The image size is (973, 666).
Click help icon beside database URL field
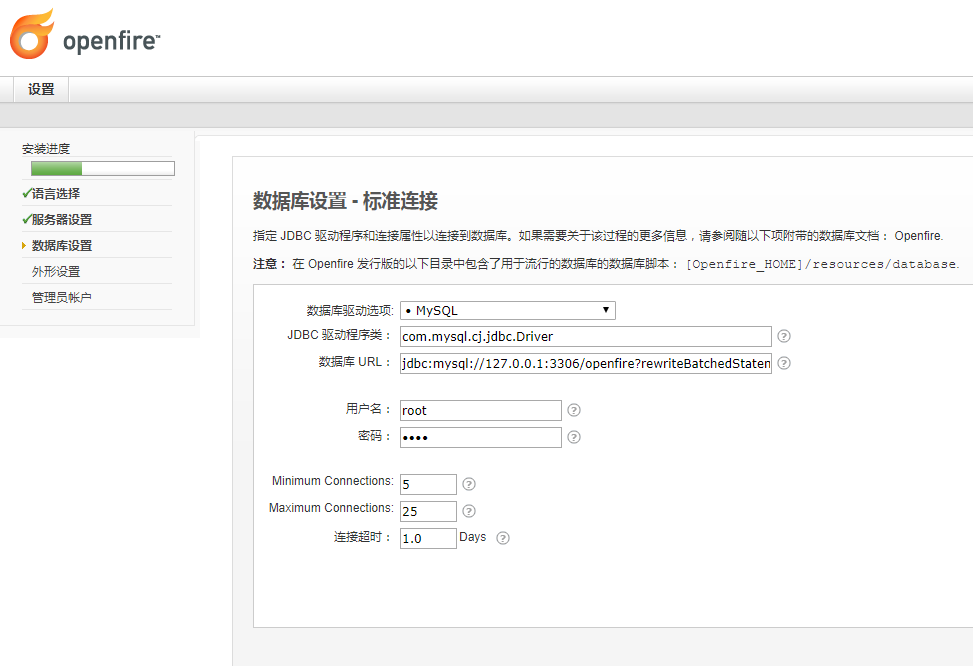[x=784, y=363]
